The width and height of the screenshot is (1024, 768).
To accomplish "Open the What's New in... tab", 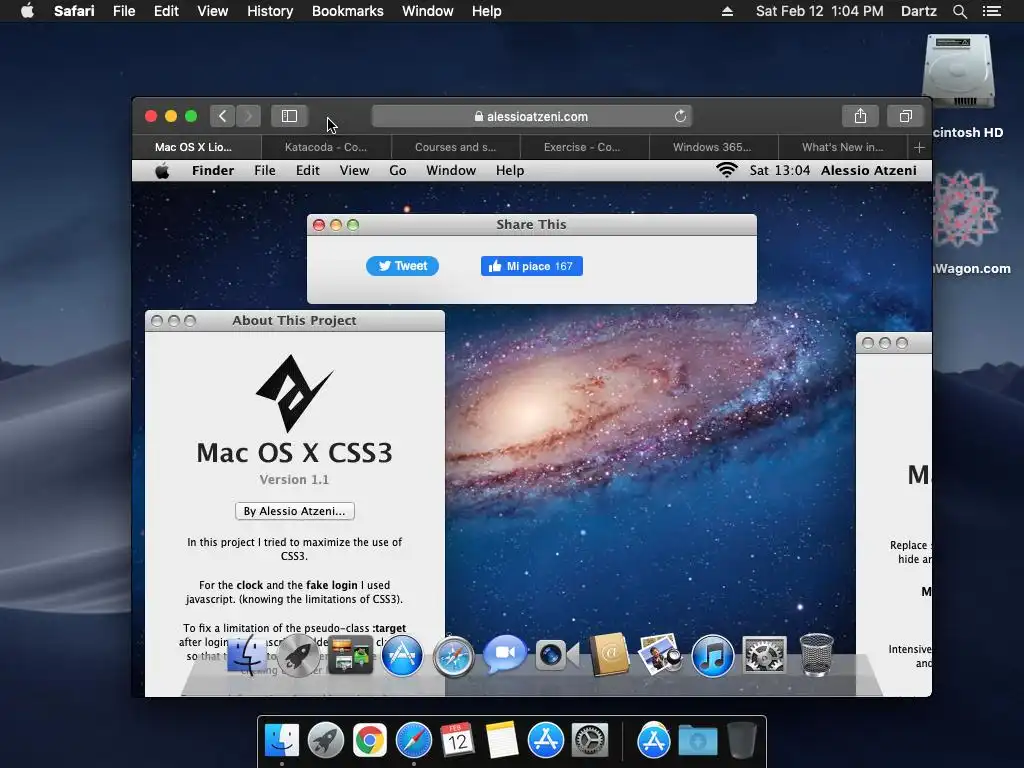I will 842,148.
